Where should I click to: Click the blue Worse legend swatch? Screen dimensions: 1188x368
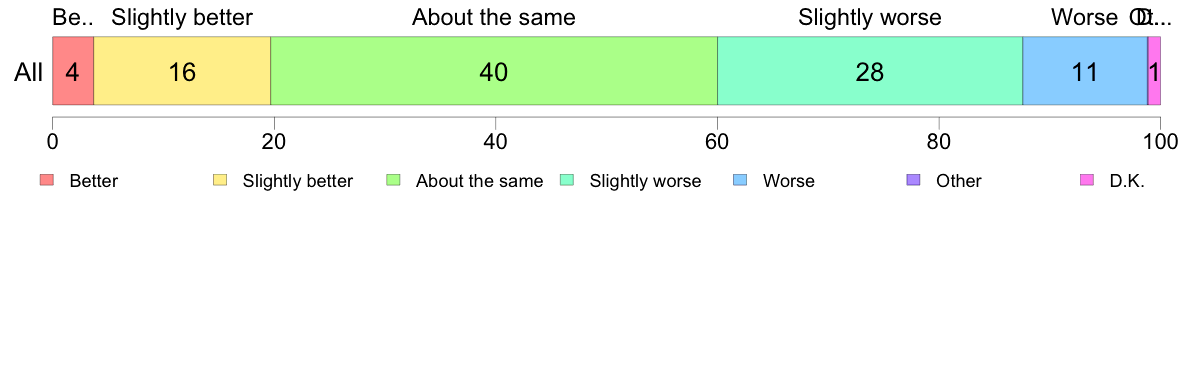click(740, 180)
